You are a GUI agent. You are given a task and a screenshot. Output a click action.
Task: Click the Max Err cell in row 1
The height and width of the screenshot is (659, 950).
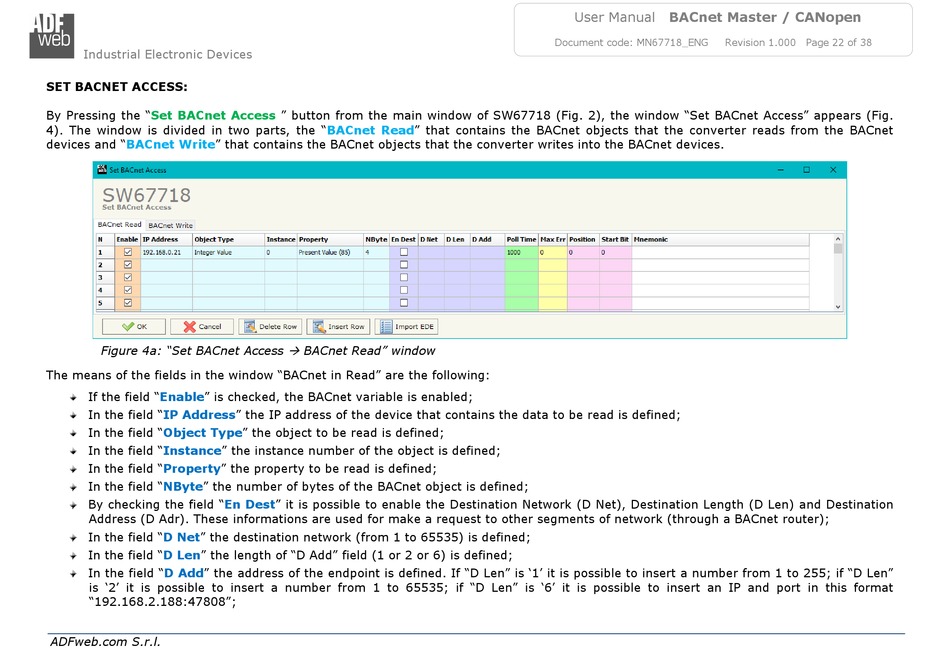click(553, 252)
